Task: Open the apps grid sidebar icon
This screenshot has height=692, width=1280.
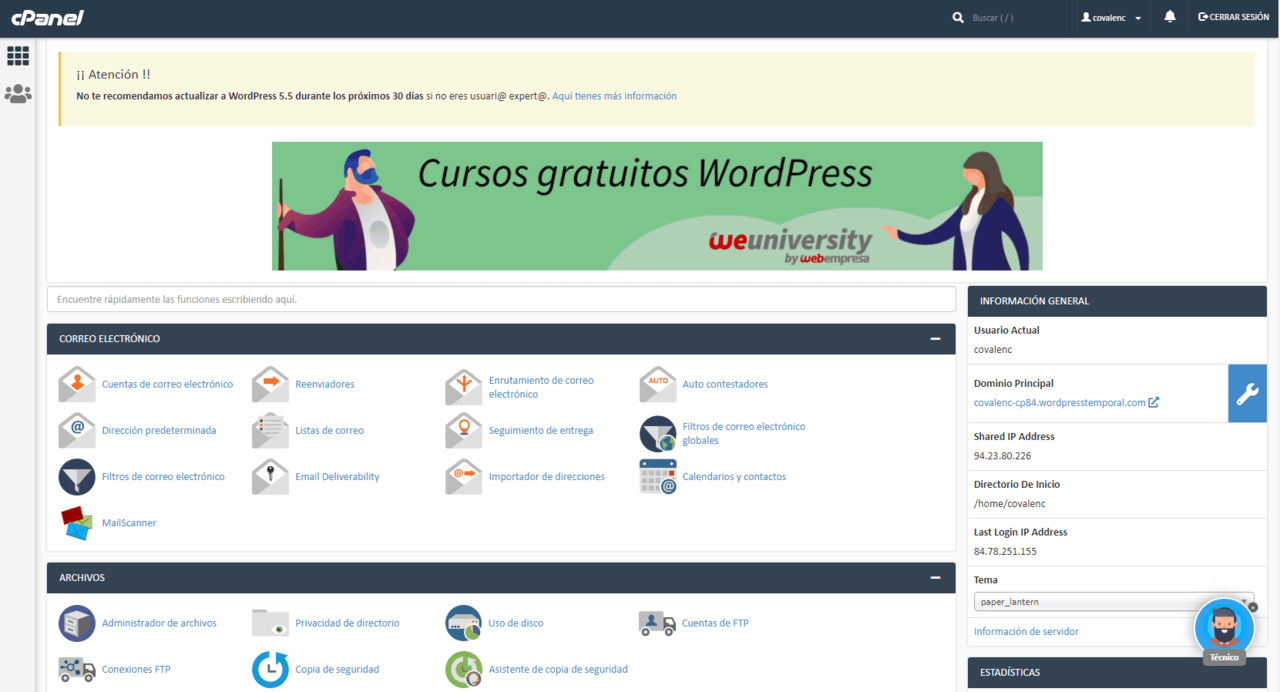Action: [18, 56]
